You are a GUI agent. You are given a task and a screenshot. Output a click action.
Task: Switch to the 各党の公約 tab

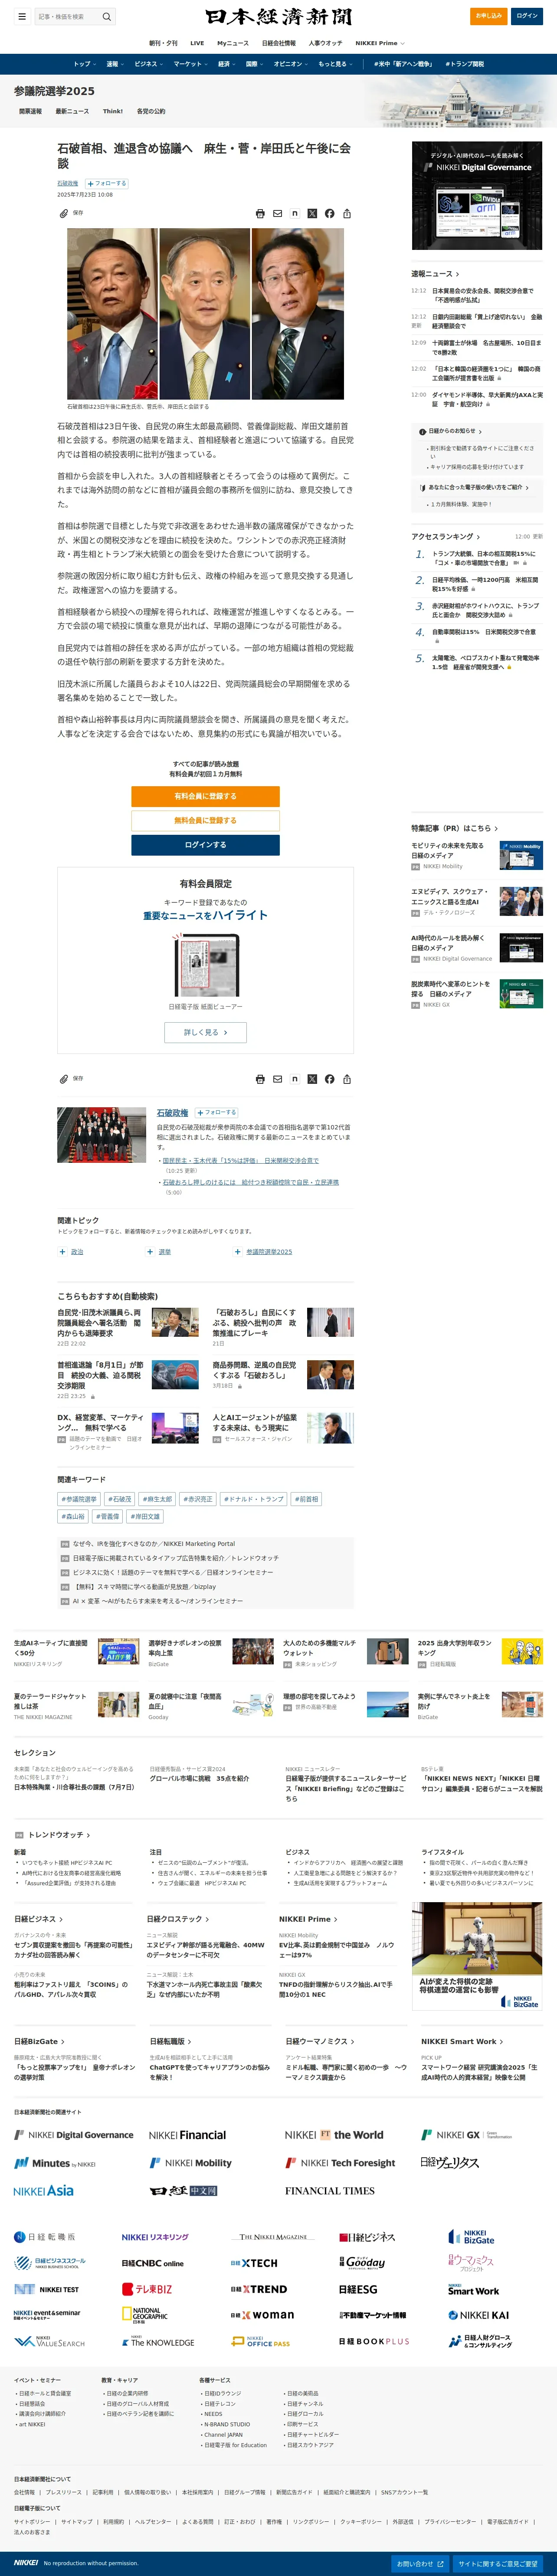coord(151,111)
